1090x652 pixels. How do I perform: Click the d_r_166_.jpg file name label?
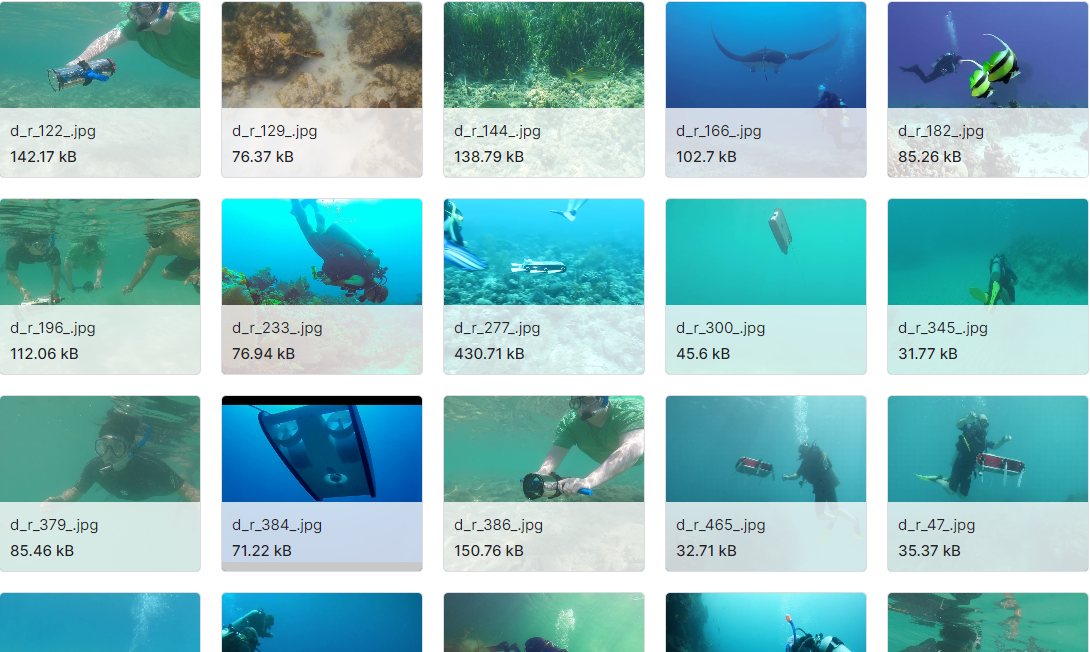click(719, 131)
